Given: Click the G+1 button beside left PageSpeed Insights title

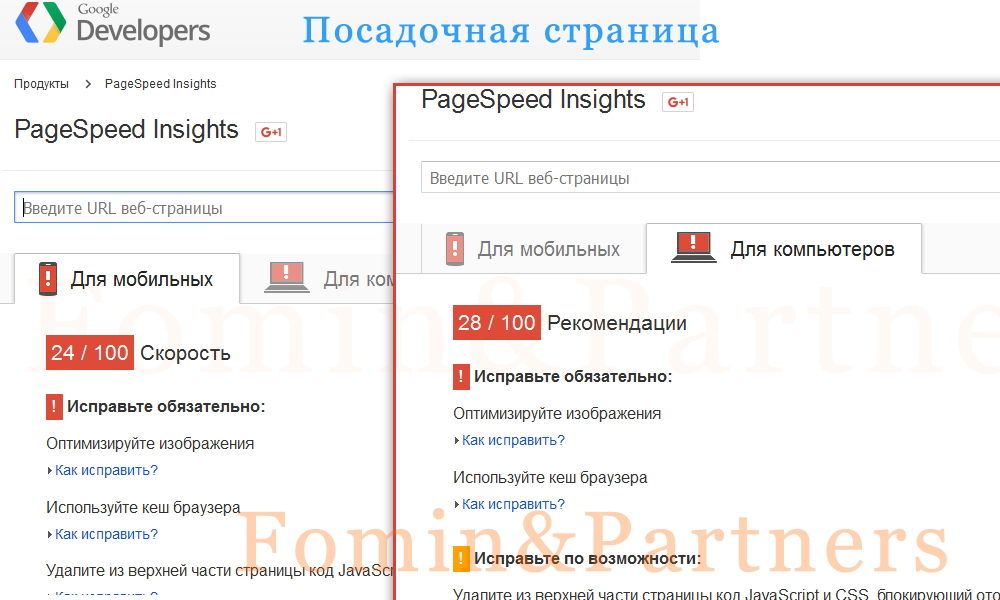Looking at the screenshot, I should pyautogui.click(x=271, y=132).
